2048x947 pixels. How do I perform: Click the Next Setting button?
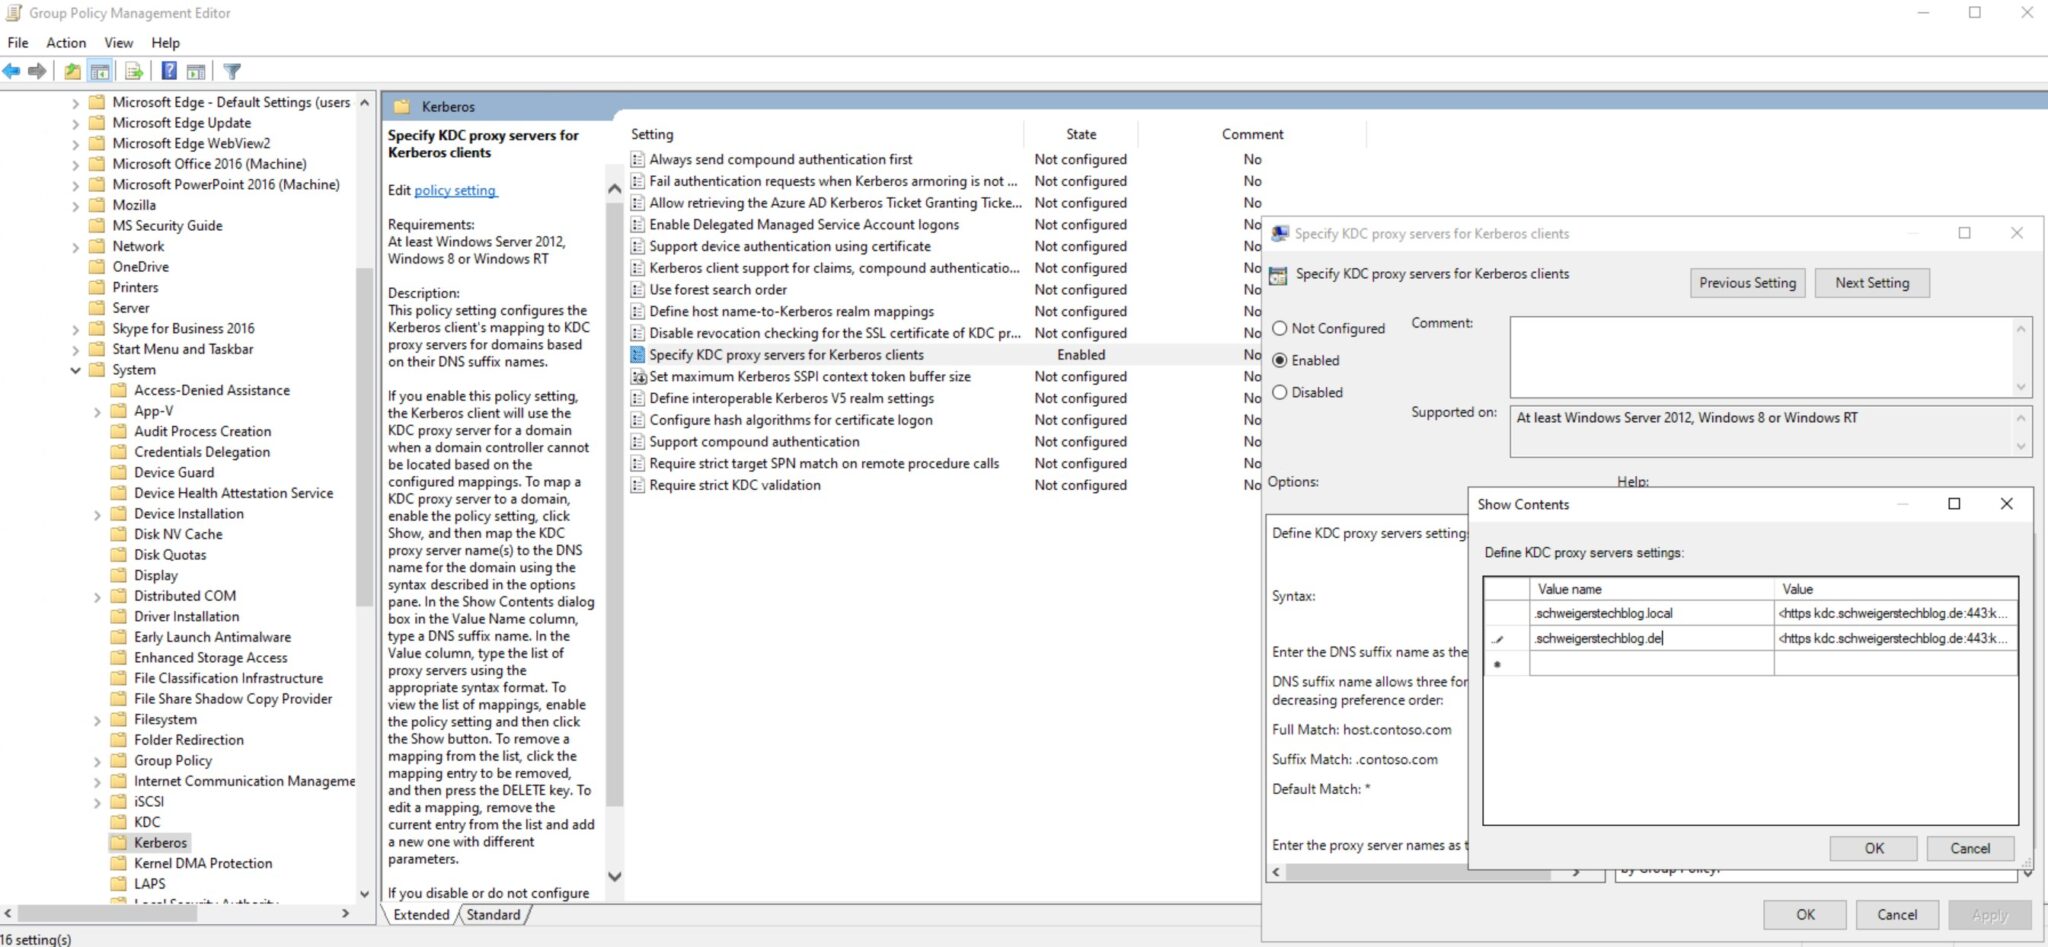(x=1871, y=282)
